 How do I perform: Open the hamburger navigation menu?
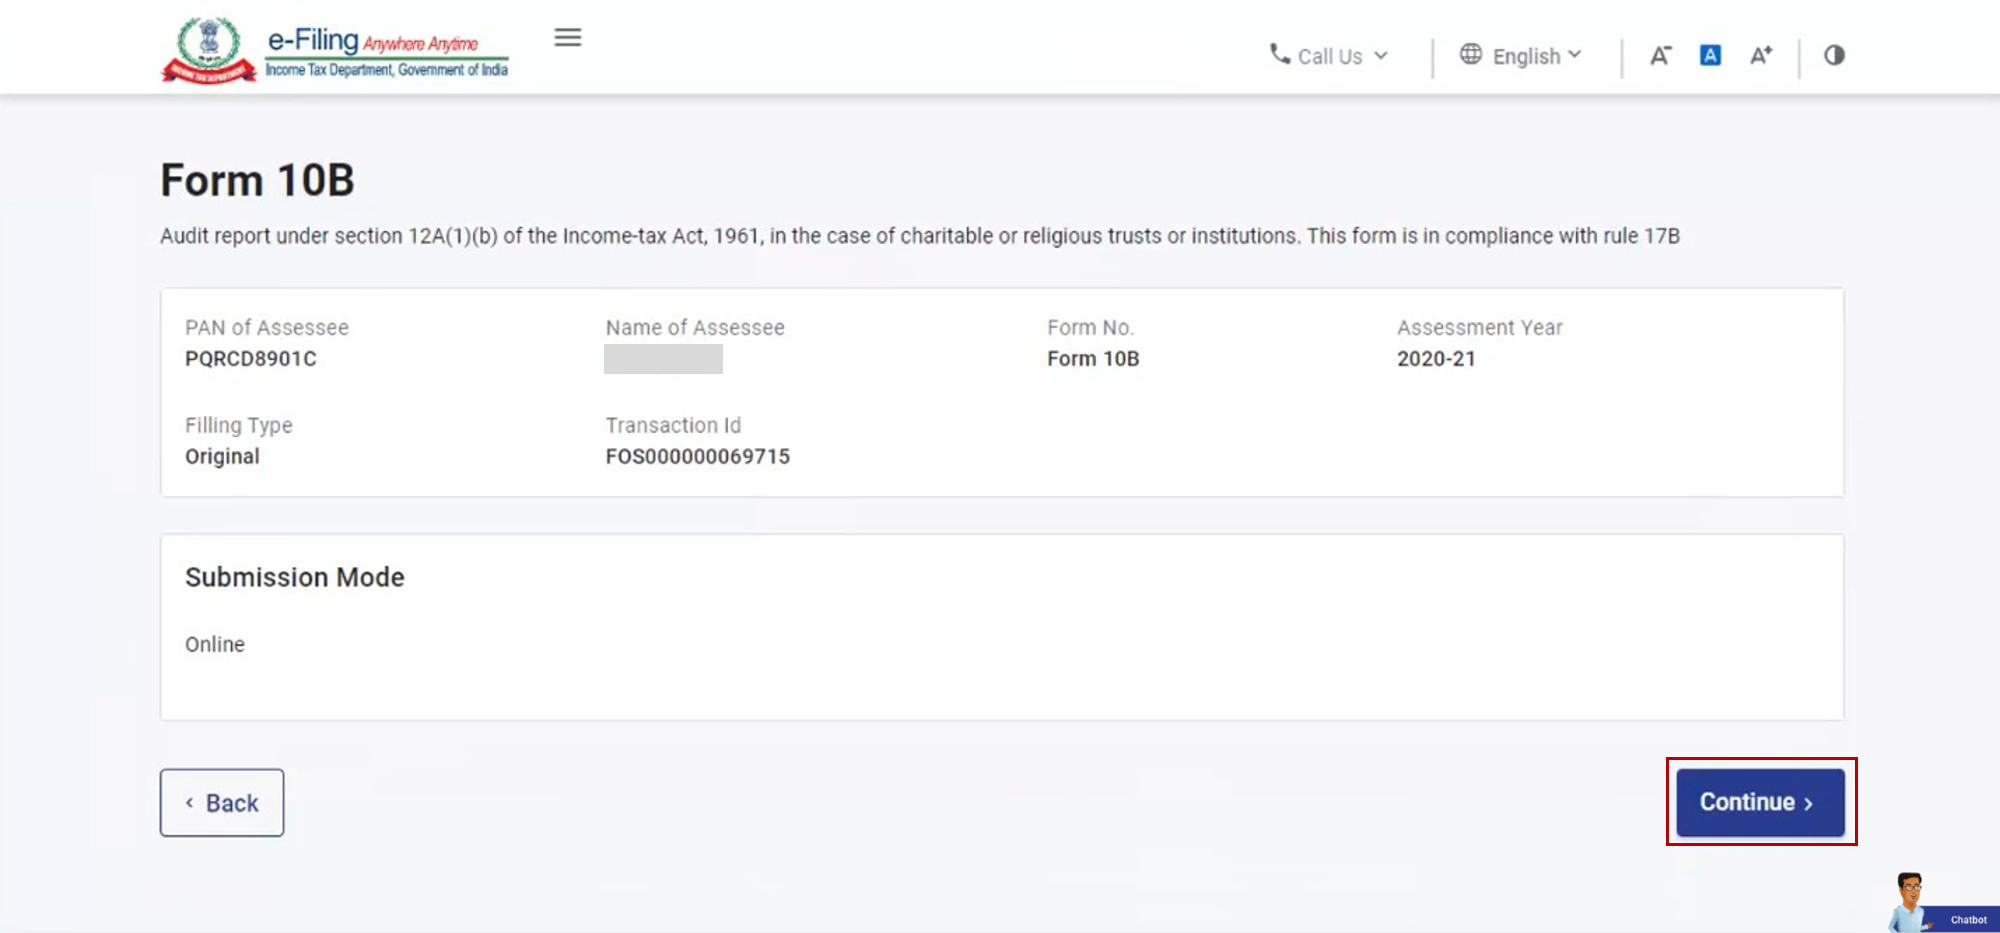pos(567,38)
